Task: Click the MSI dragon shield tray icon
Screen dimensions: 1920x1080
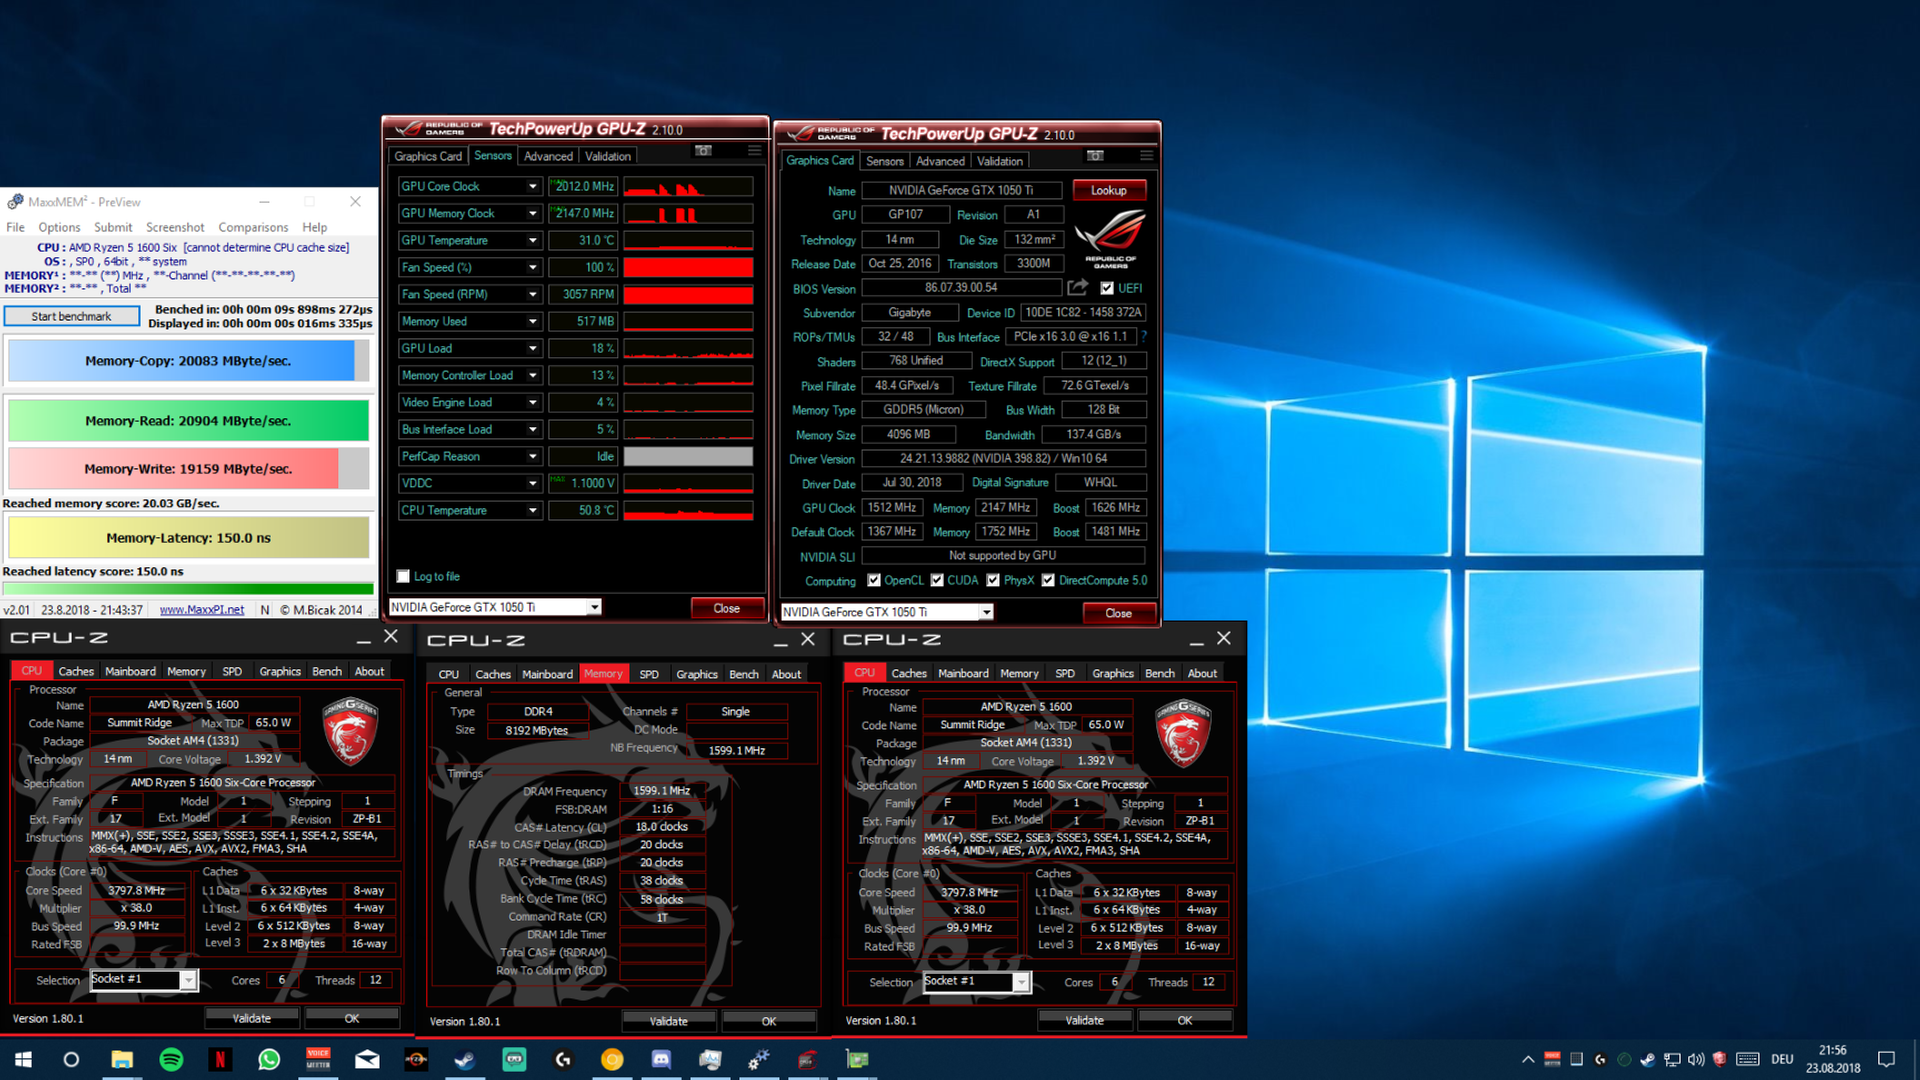Action: click(1720, 1059)
